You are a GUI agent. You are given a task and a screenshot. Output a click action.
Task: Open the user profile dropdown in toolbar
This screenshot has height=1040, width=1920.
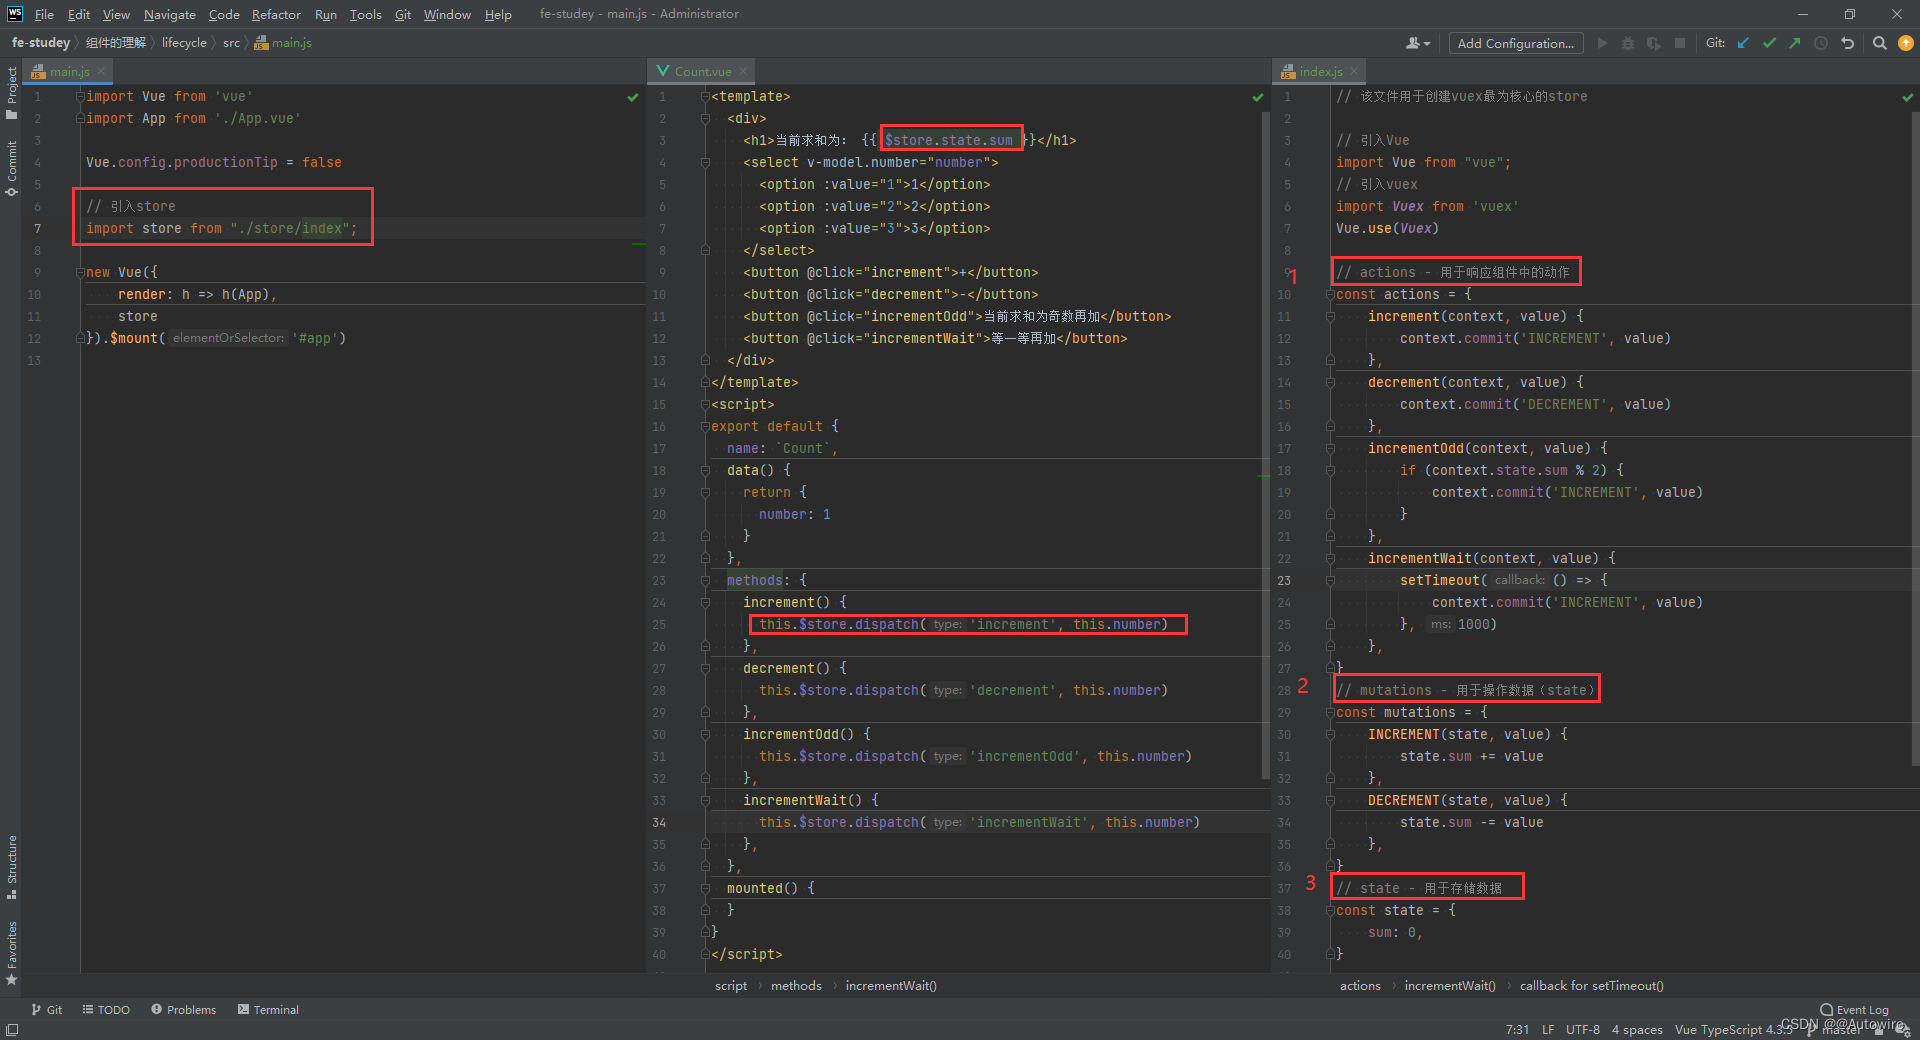[1418, 43]
